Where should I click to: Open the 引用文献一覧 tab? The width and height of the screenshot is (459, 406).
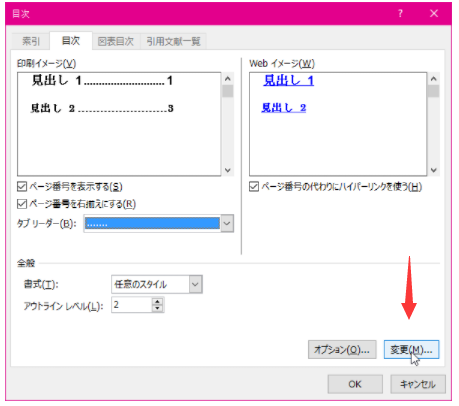pos(173,41)
